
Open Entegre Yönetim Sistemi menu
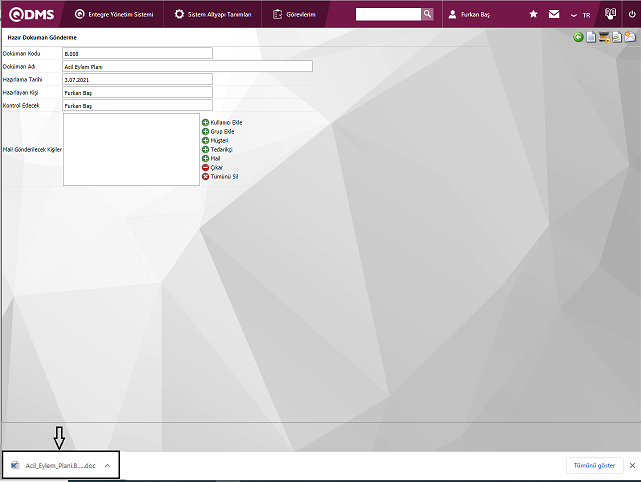pyautogui.click(x=114, y=14)
